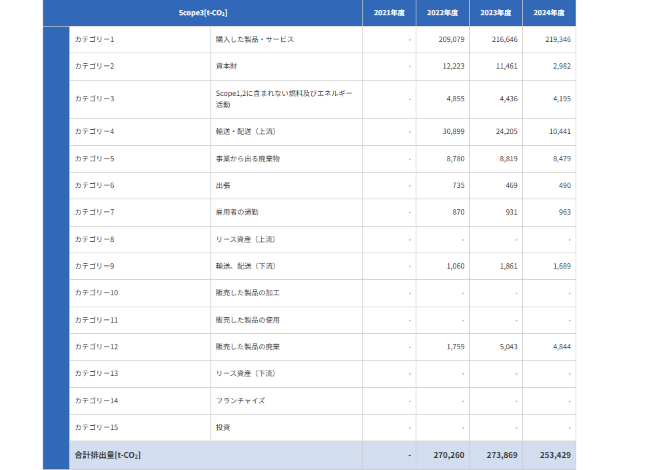Click value 2,982 in the table
Image resolution: width=645 pixels, height=470 pixels.
(x=562, y=66)
